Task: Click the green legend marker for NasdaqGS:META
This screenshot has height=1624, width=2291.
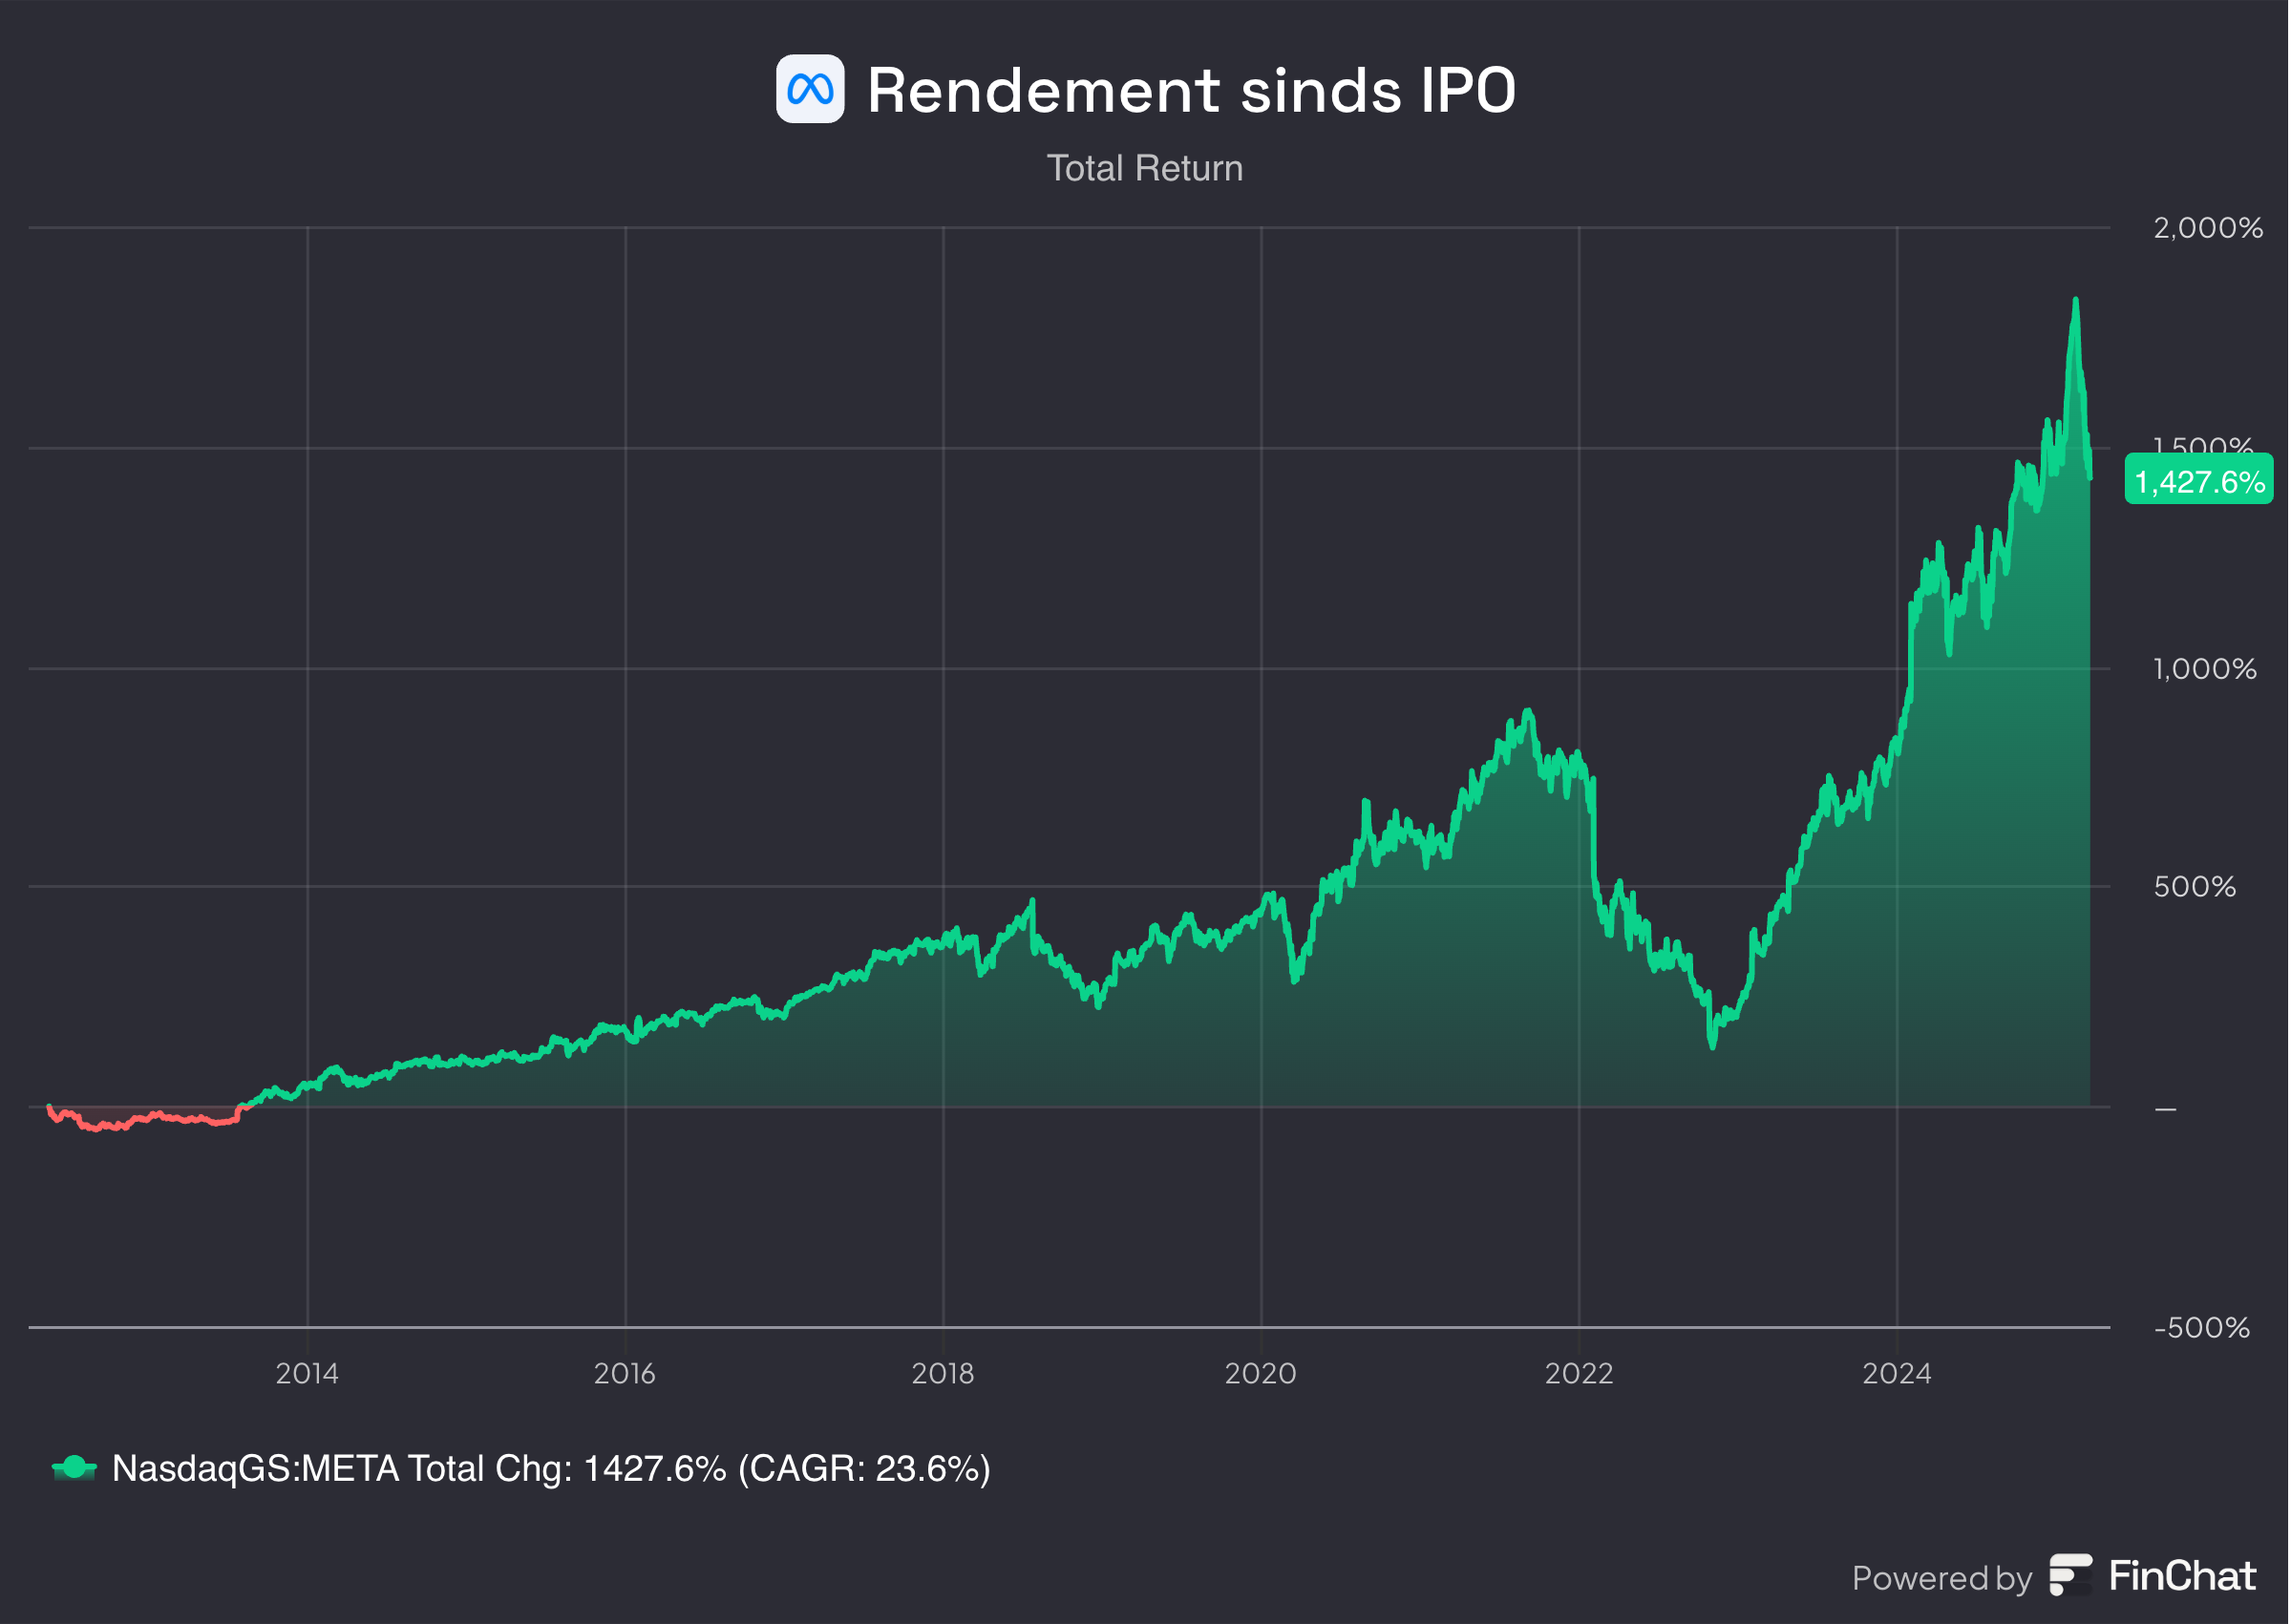Action: tap(74, 1468)
